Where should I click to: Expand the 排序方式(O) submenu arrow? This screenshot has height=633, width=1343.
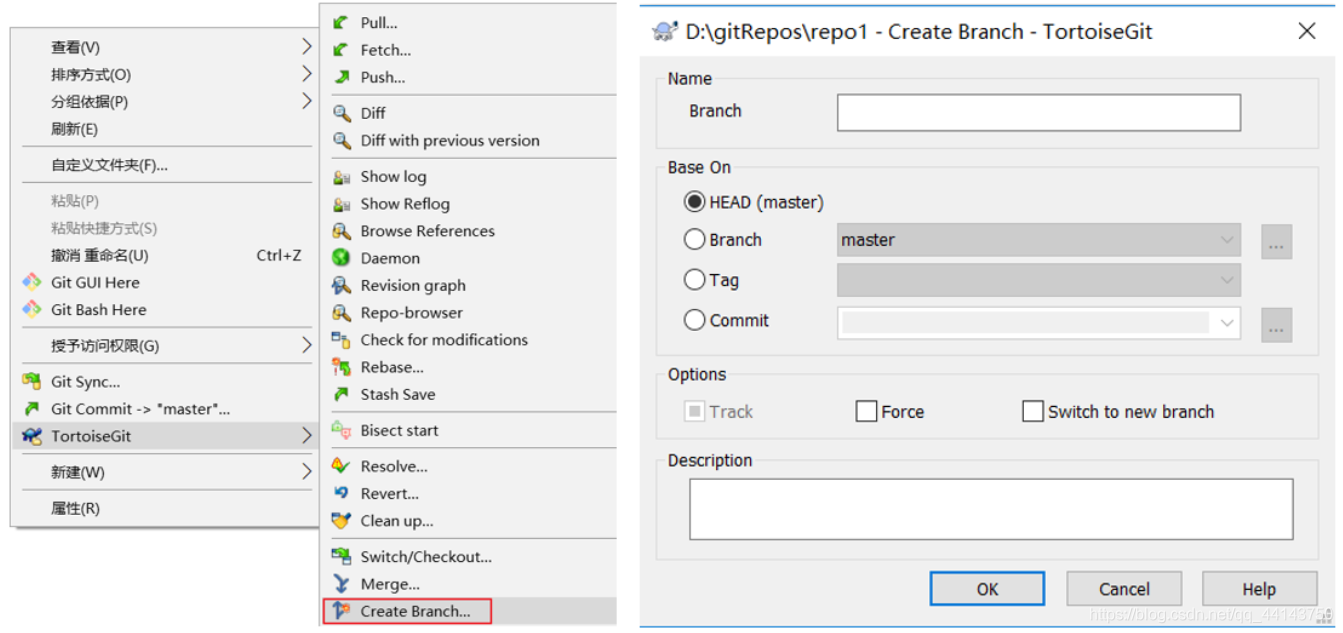coord(307,74)
